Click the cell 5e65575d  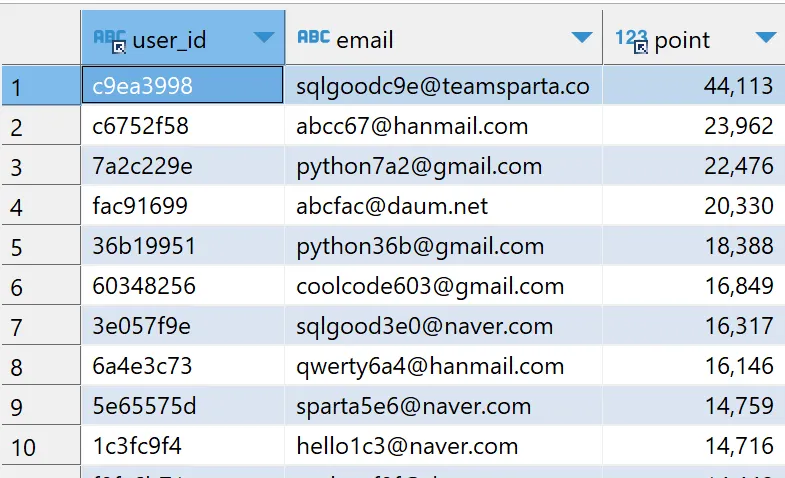pyautogui.click(x=183, y=406)
